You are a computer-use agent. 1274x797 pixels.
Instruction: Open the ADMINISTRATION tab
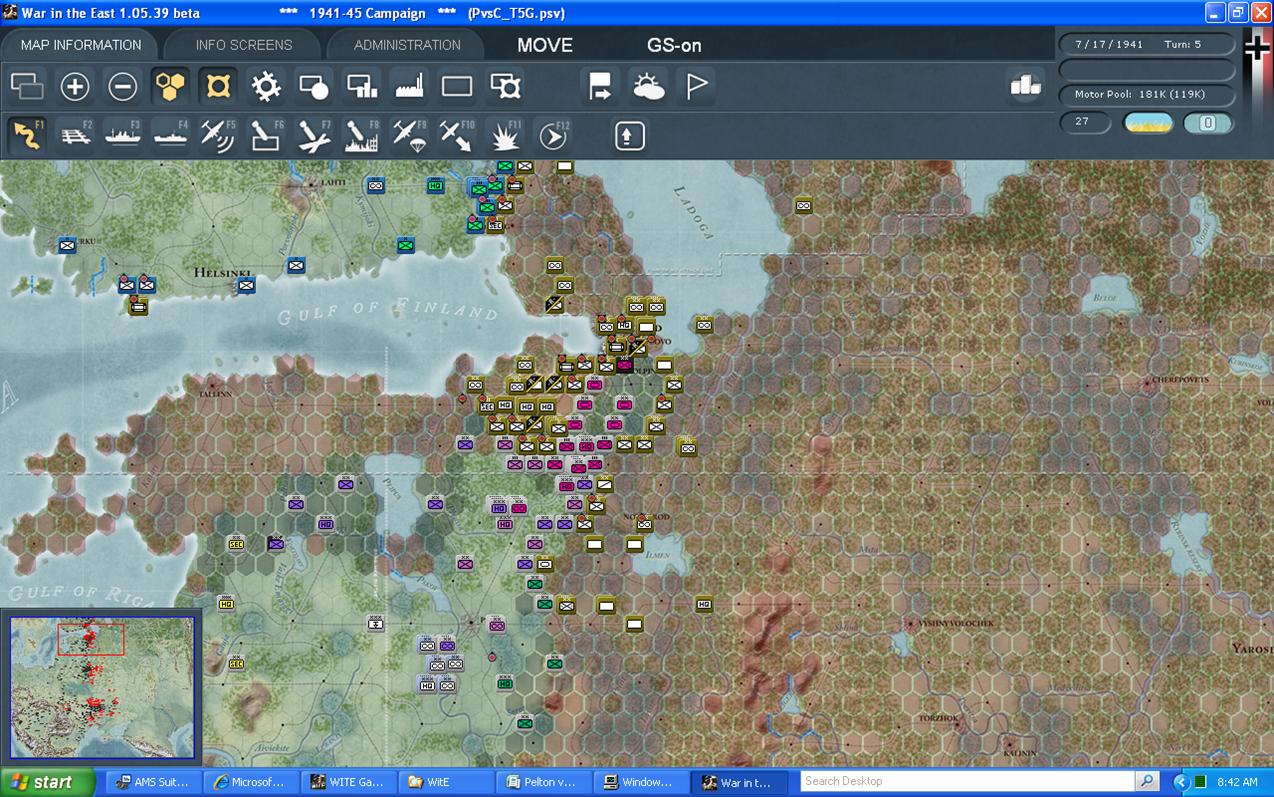[407, 45]
